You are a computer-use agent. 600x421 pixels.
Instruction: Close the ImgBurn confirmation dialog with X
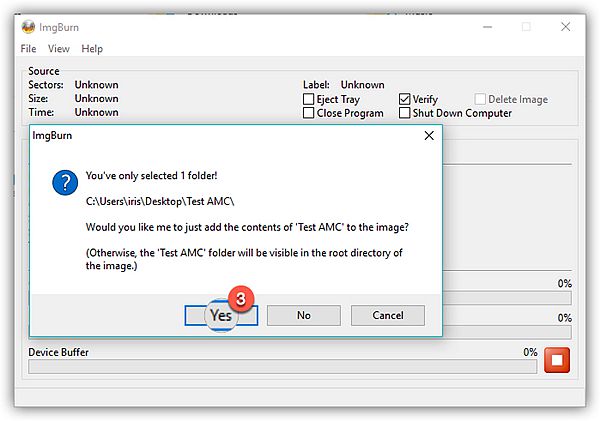tap(428, 135)
